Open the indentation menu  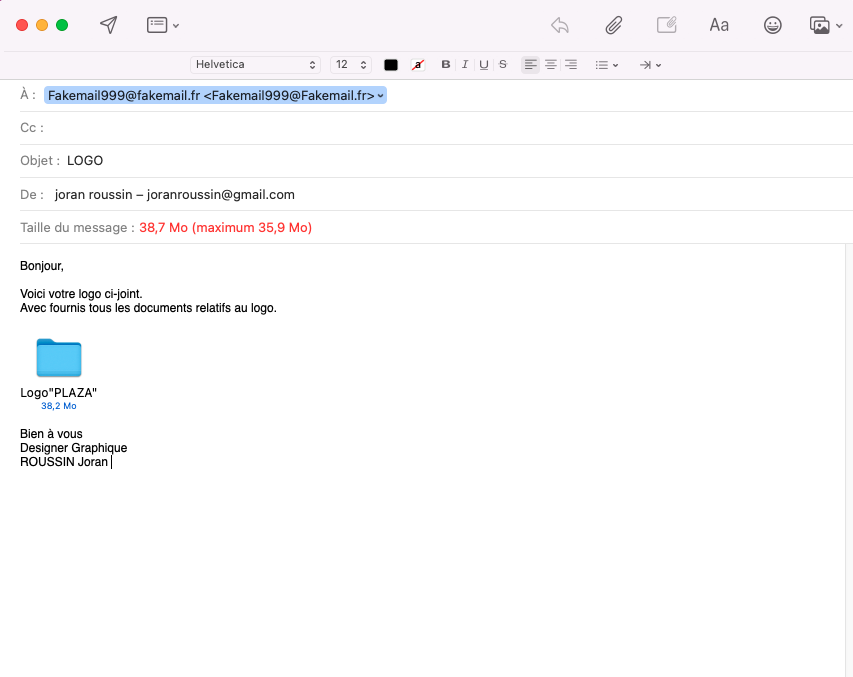pos(650,65)
